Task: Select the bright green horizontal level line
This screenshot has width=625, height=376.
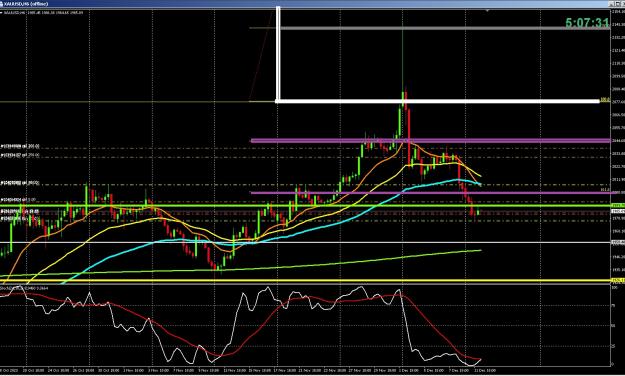Action: (x=305, y=206)
